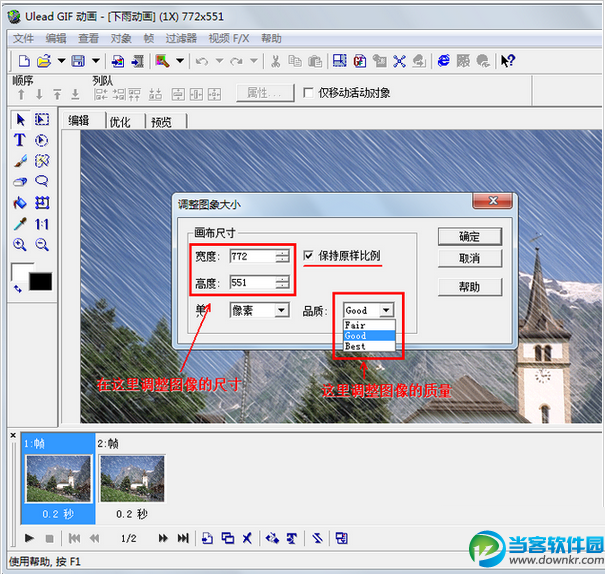Select the Crop tool
605x574 pixels.
coord(42,203)
